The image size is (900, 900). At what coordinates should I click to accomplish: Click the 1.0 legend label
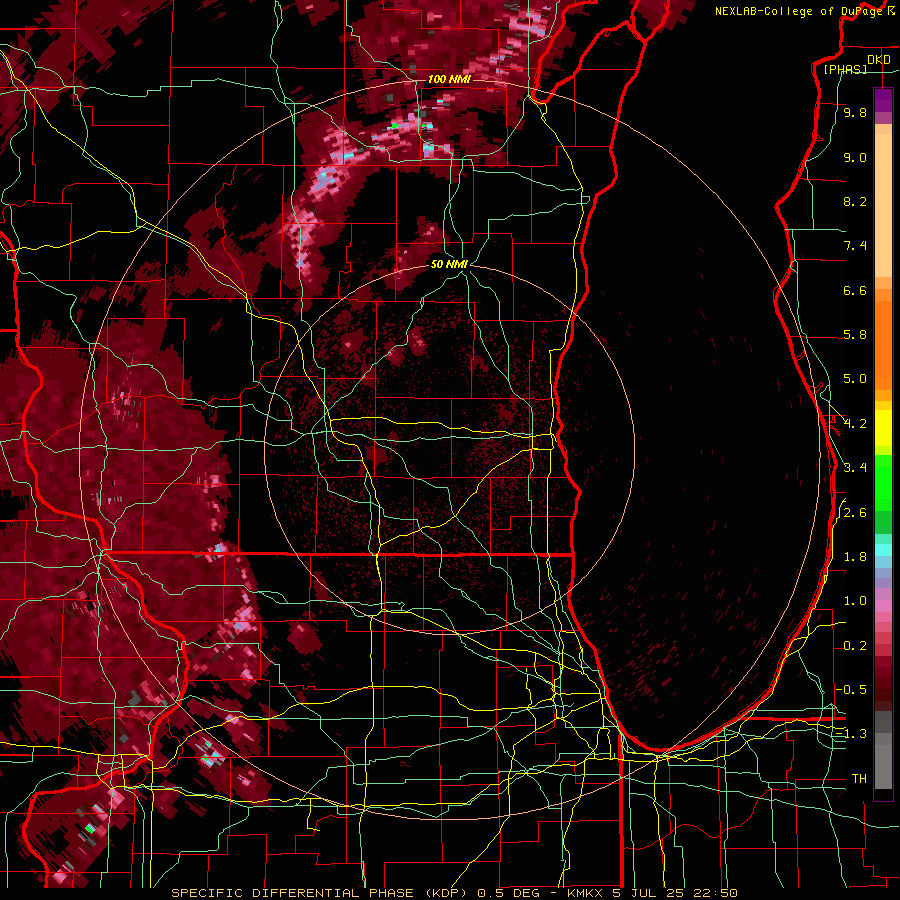coord(855,601)
